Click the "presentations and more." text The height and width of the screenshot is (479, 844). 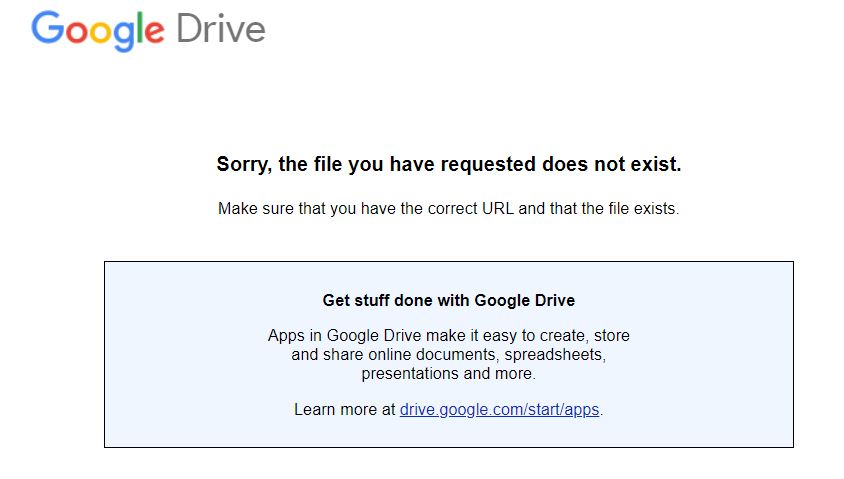coord(448,373)
